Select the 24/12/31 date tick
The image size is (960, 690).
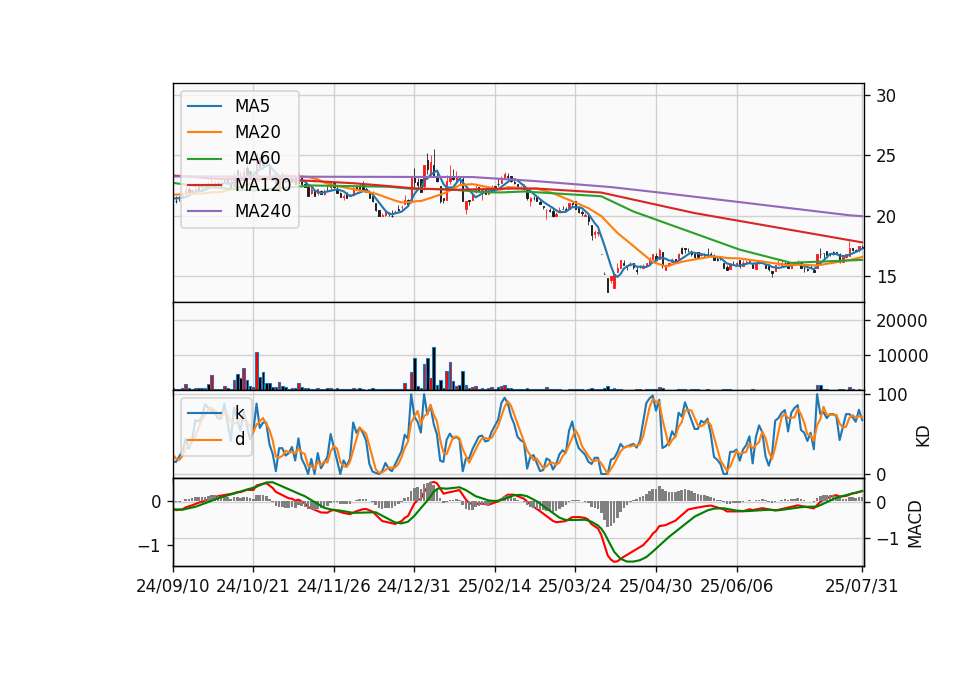pos(414,586)
